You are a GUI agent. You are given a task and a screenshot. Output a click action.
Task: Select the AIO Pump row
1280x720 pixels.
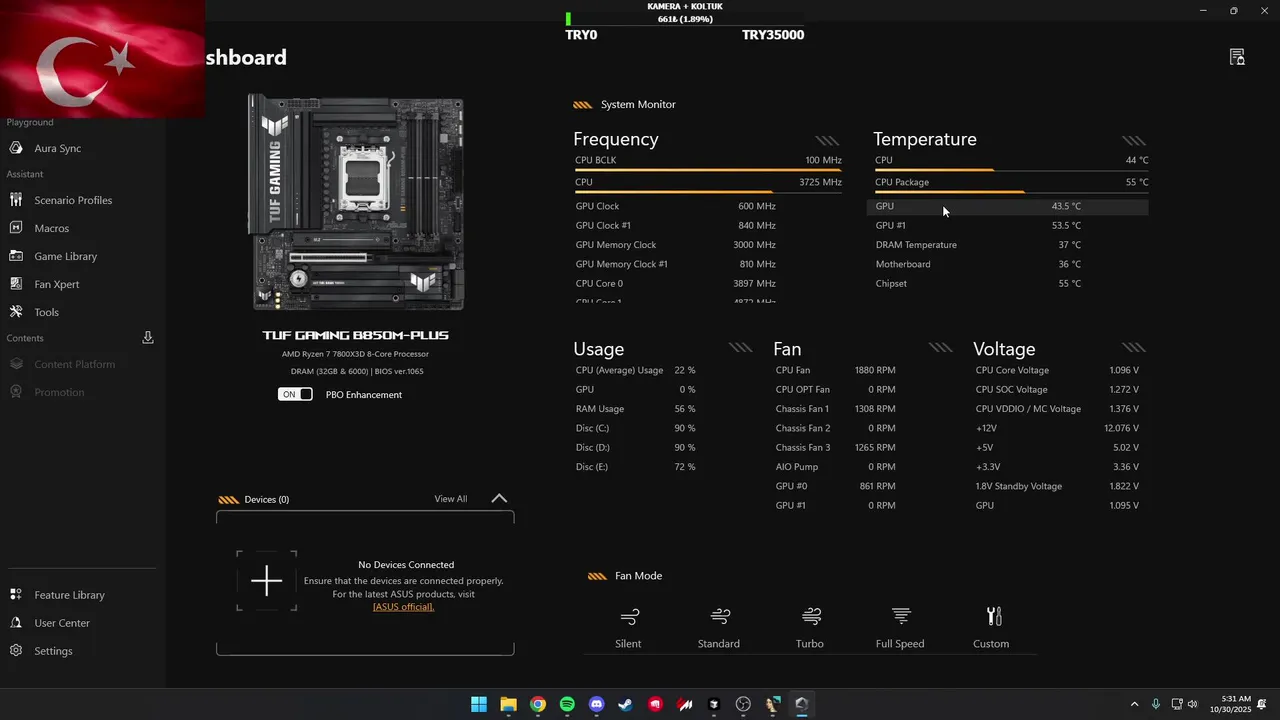click(x=836, y=467)
